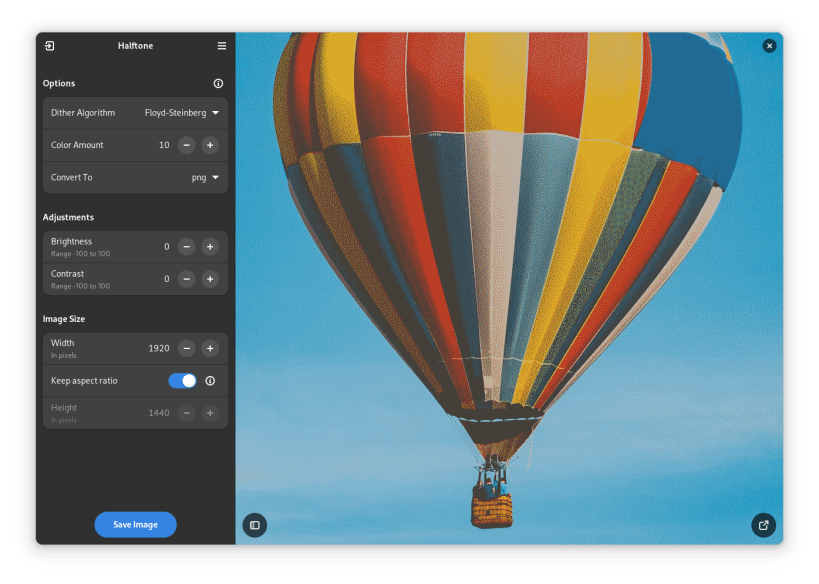Click the hot air balloon preview image

point(509,288)
